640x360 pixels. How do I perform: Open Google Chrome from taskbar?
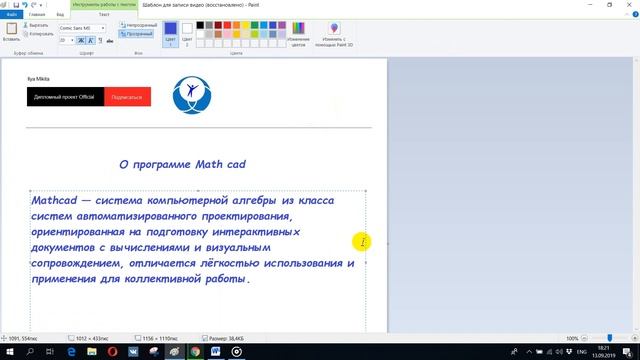tap(195, 351)
